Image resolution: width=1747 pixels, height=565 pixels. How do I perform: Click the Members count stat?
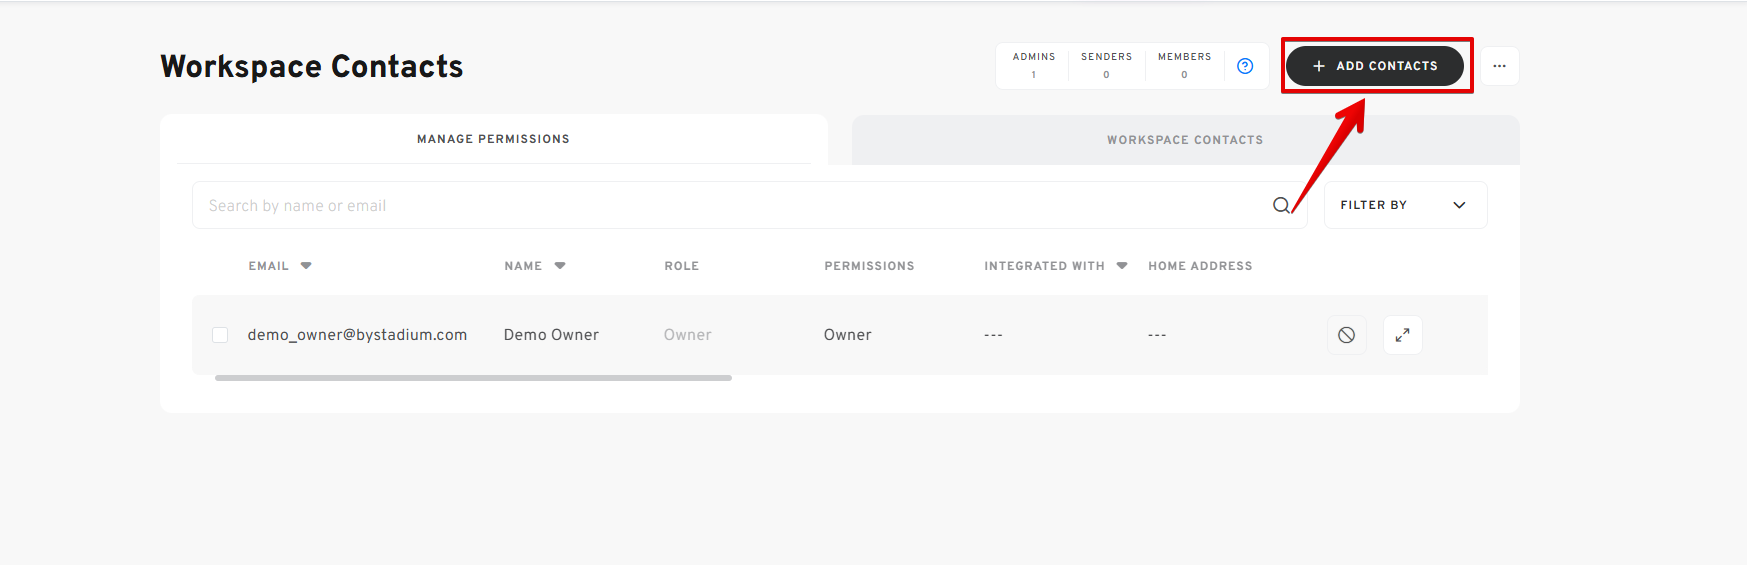point(1184,66)
